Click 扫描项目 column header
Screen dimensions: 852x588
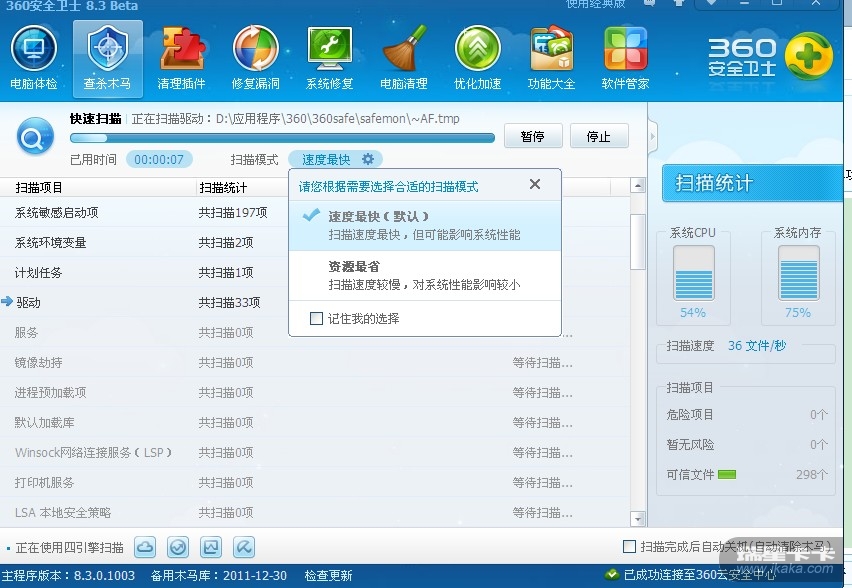[98, 187]
